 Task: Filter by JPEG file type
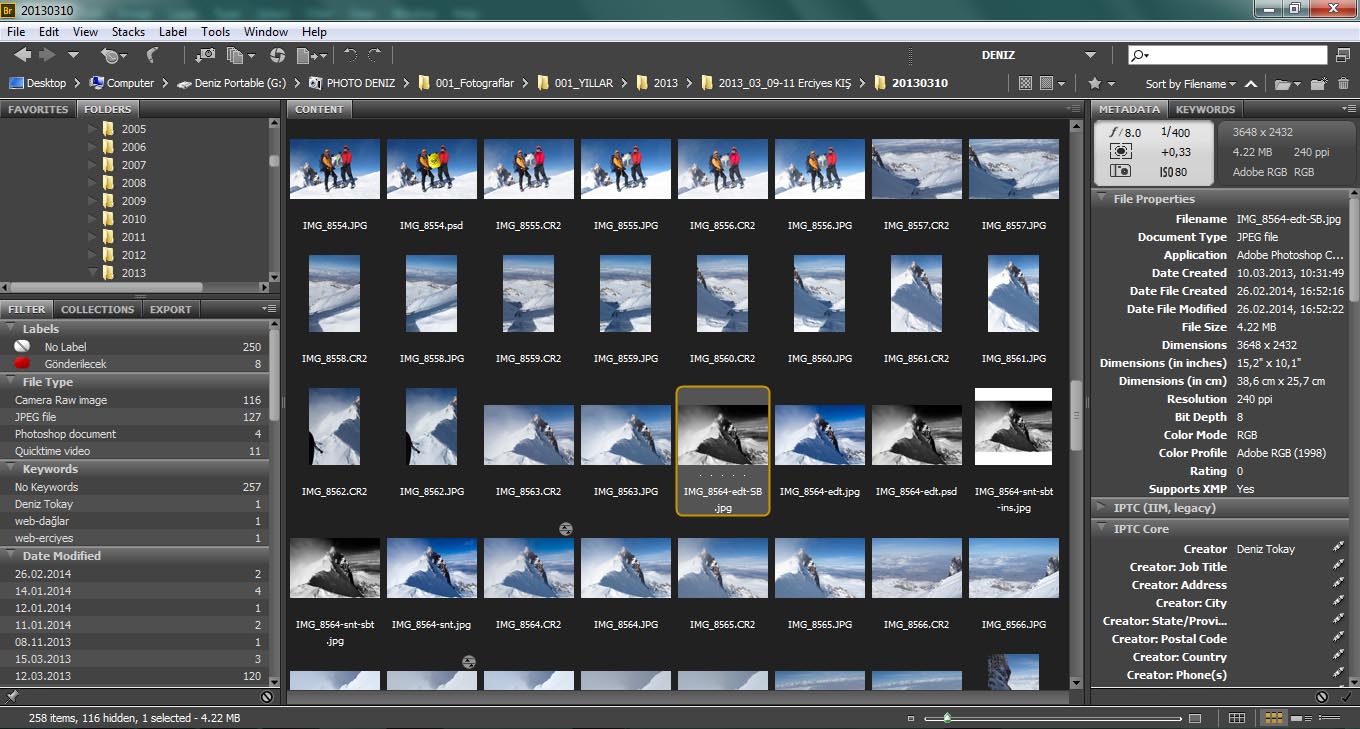[x=36, y=417]
